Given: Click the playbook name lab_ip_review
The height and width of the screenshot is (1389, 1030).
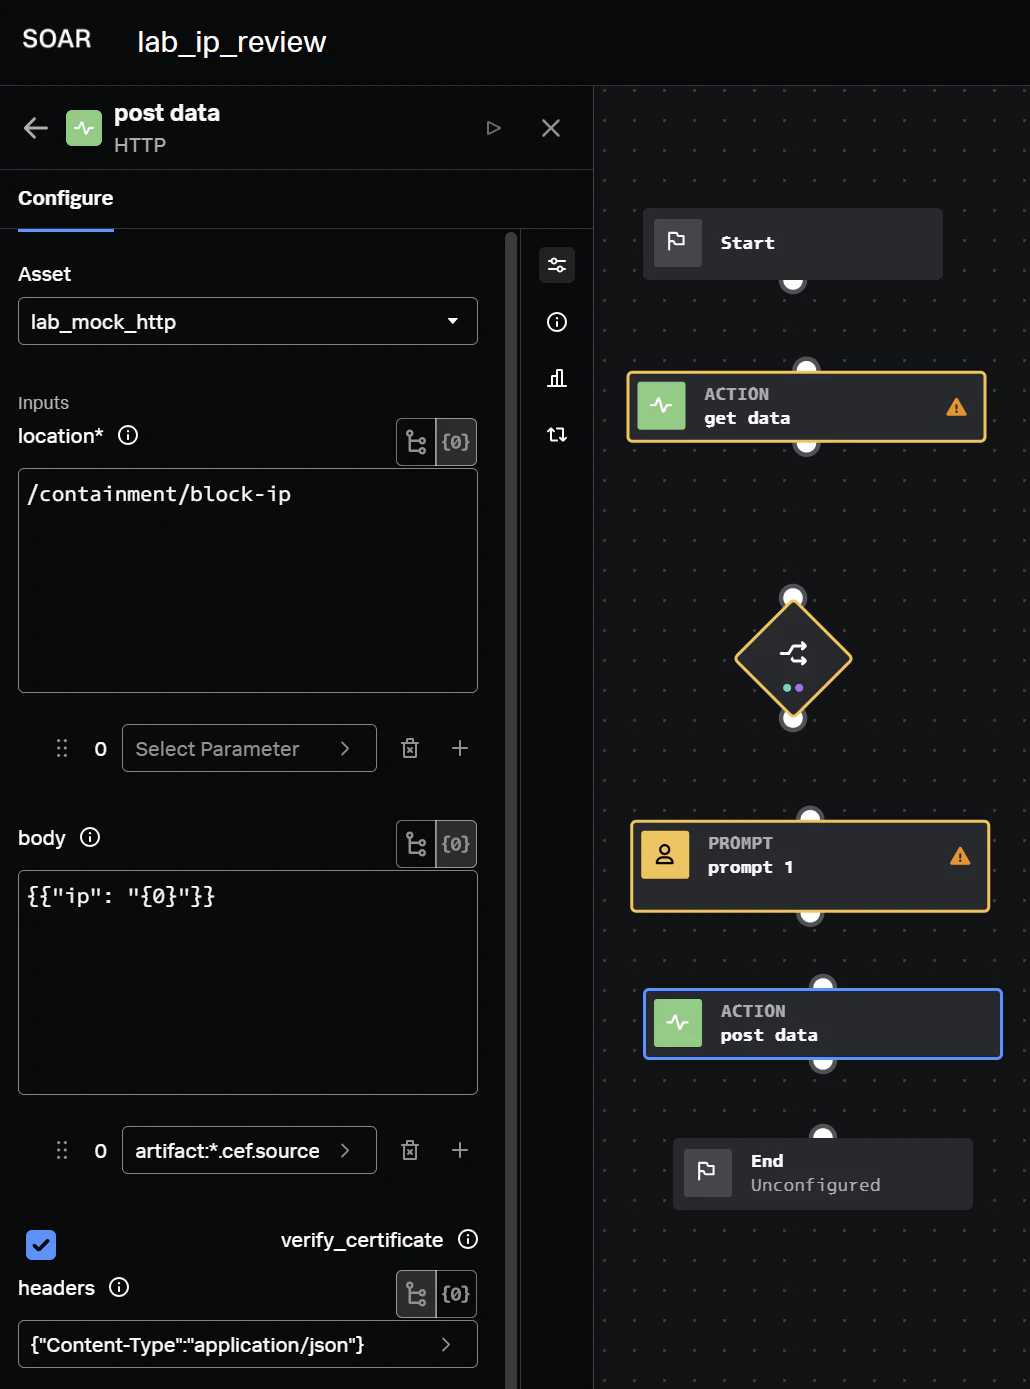Looking at the screenshot, I should pyautogui.click(x=231, y=42).
